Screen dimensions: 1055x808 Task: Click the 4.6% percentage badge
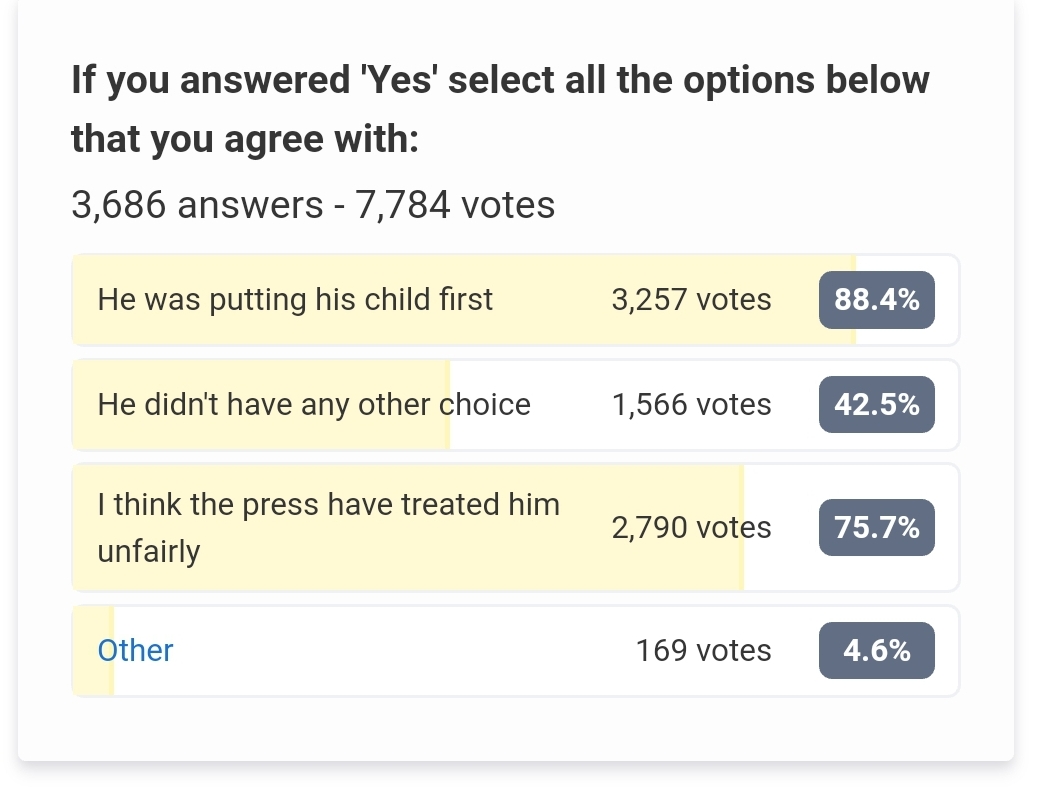pyautogui.click(x=877, y=651)
